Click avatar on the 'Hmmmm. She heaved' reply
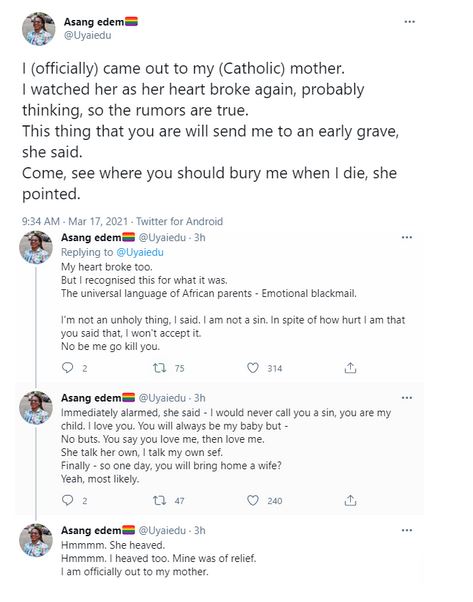Image resolution: width=473 pixels, height=602 pixels. pyautogui.click(x=36, y=540)
